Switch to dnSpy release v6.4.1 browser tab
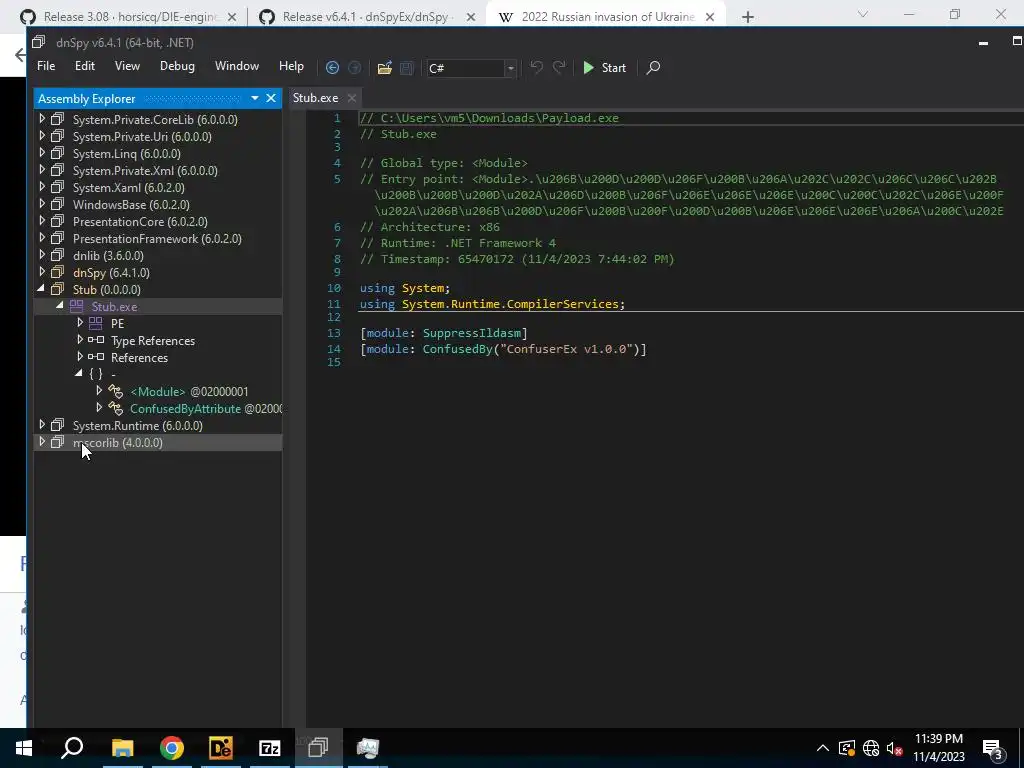This screenshot has width=1024, height=768. 367,17
